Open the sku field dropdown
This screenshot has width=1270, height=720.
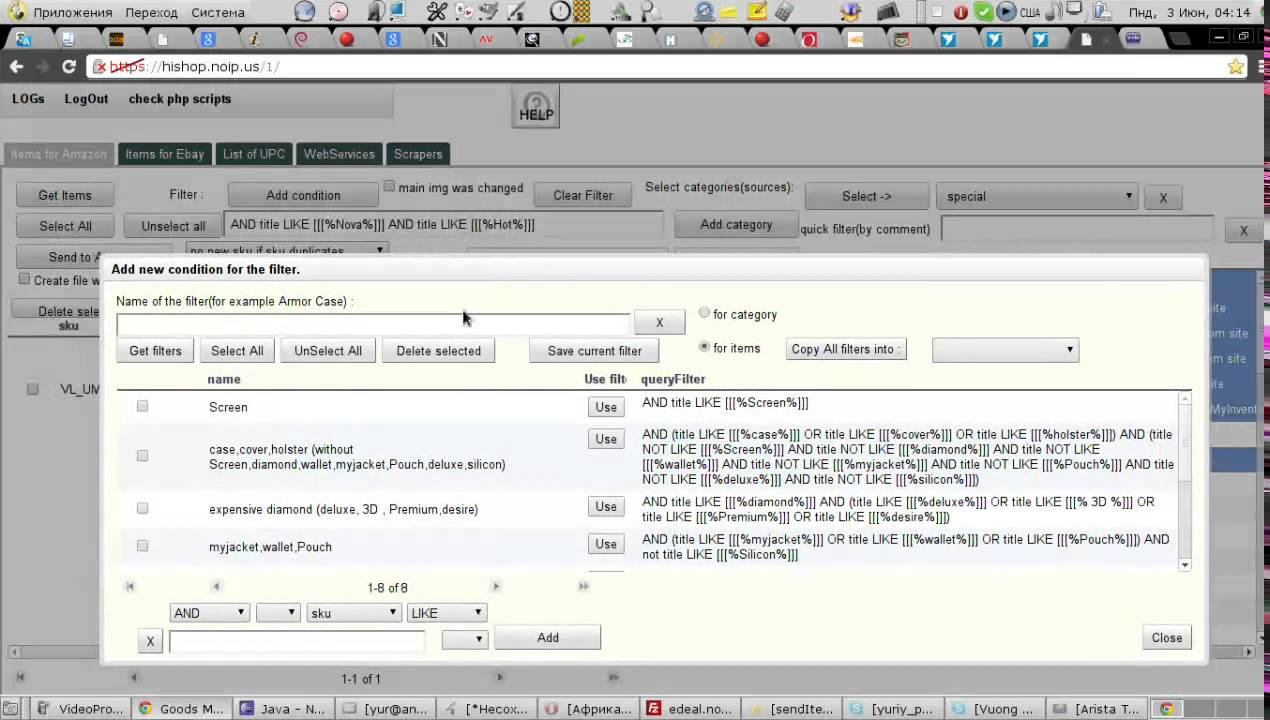(352, 613)
